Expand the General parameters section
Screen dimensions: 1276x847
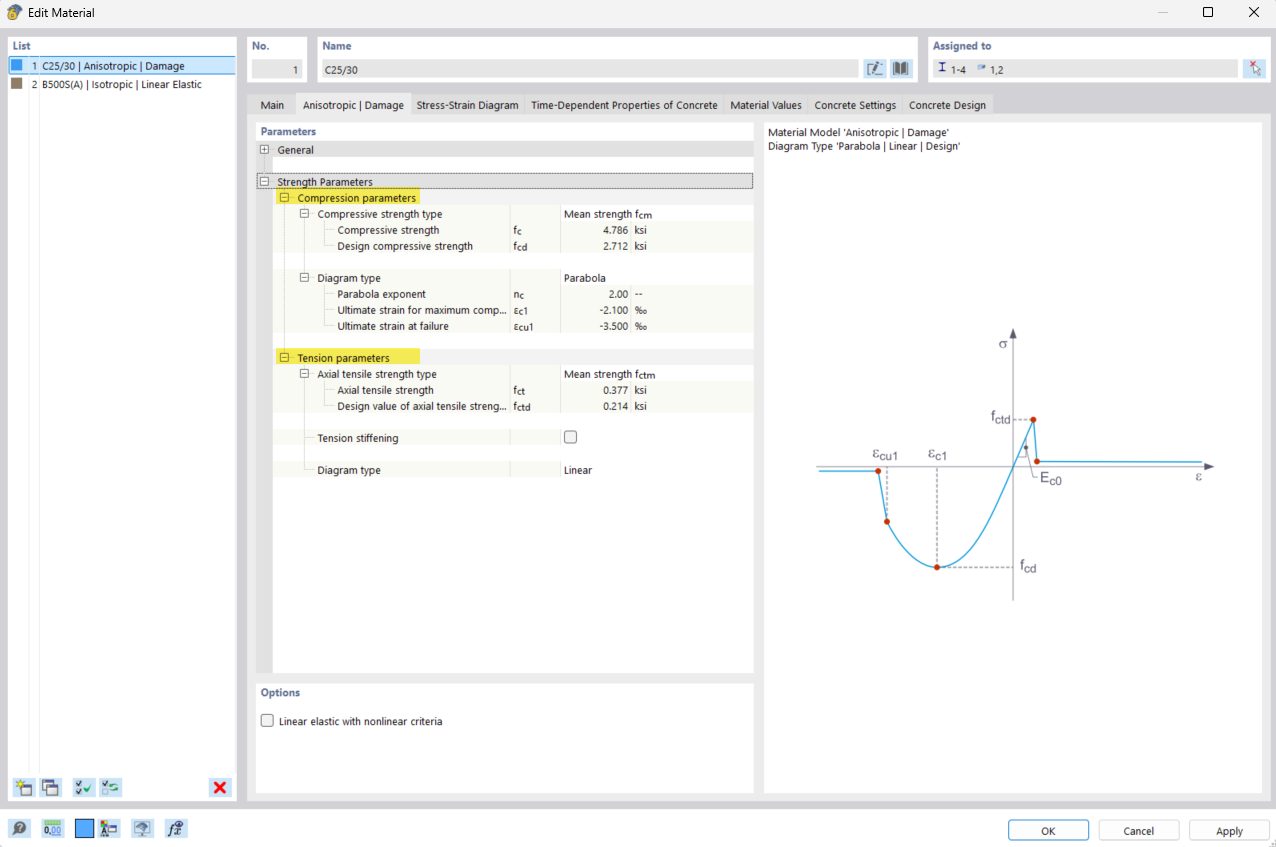pyautogui.click(x=264, y=148)
